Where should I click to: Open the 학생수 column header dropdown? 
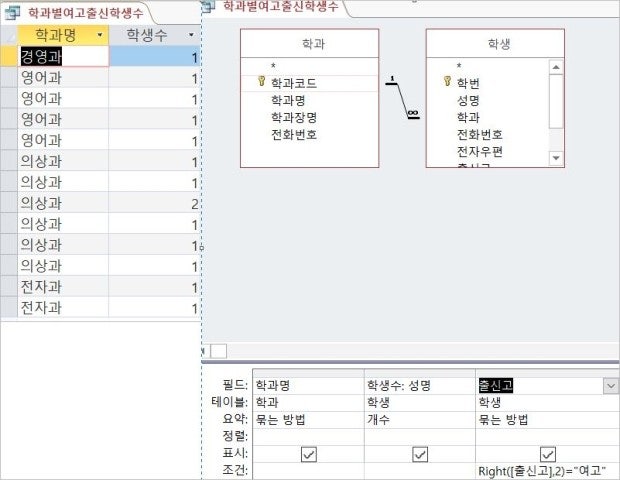pos(191,35)
